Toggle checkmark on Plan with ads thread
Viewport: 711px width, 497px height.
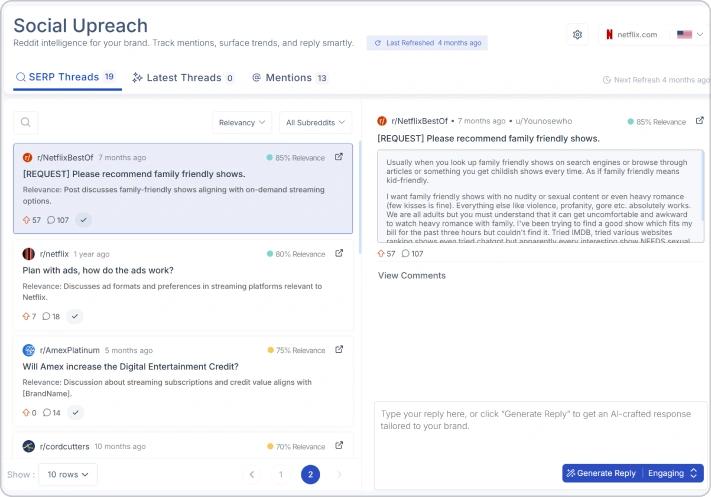point(75,316)
